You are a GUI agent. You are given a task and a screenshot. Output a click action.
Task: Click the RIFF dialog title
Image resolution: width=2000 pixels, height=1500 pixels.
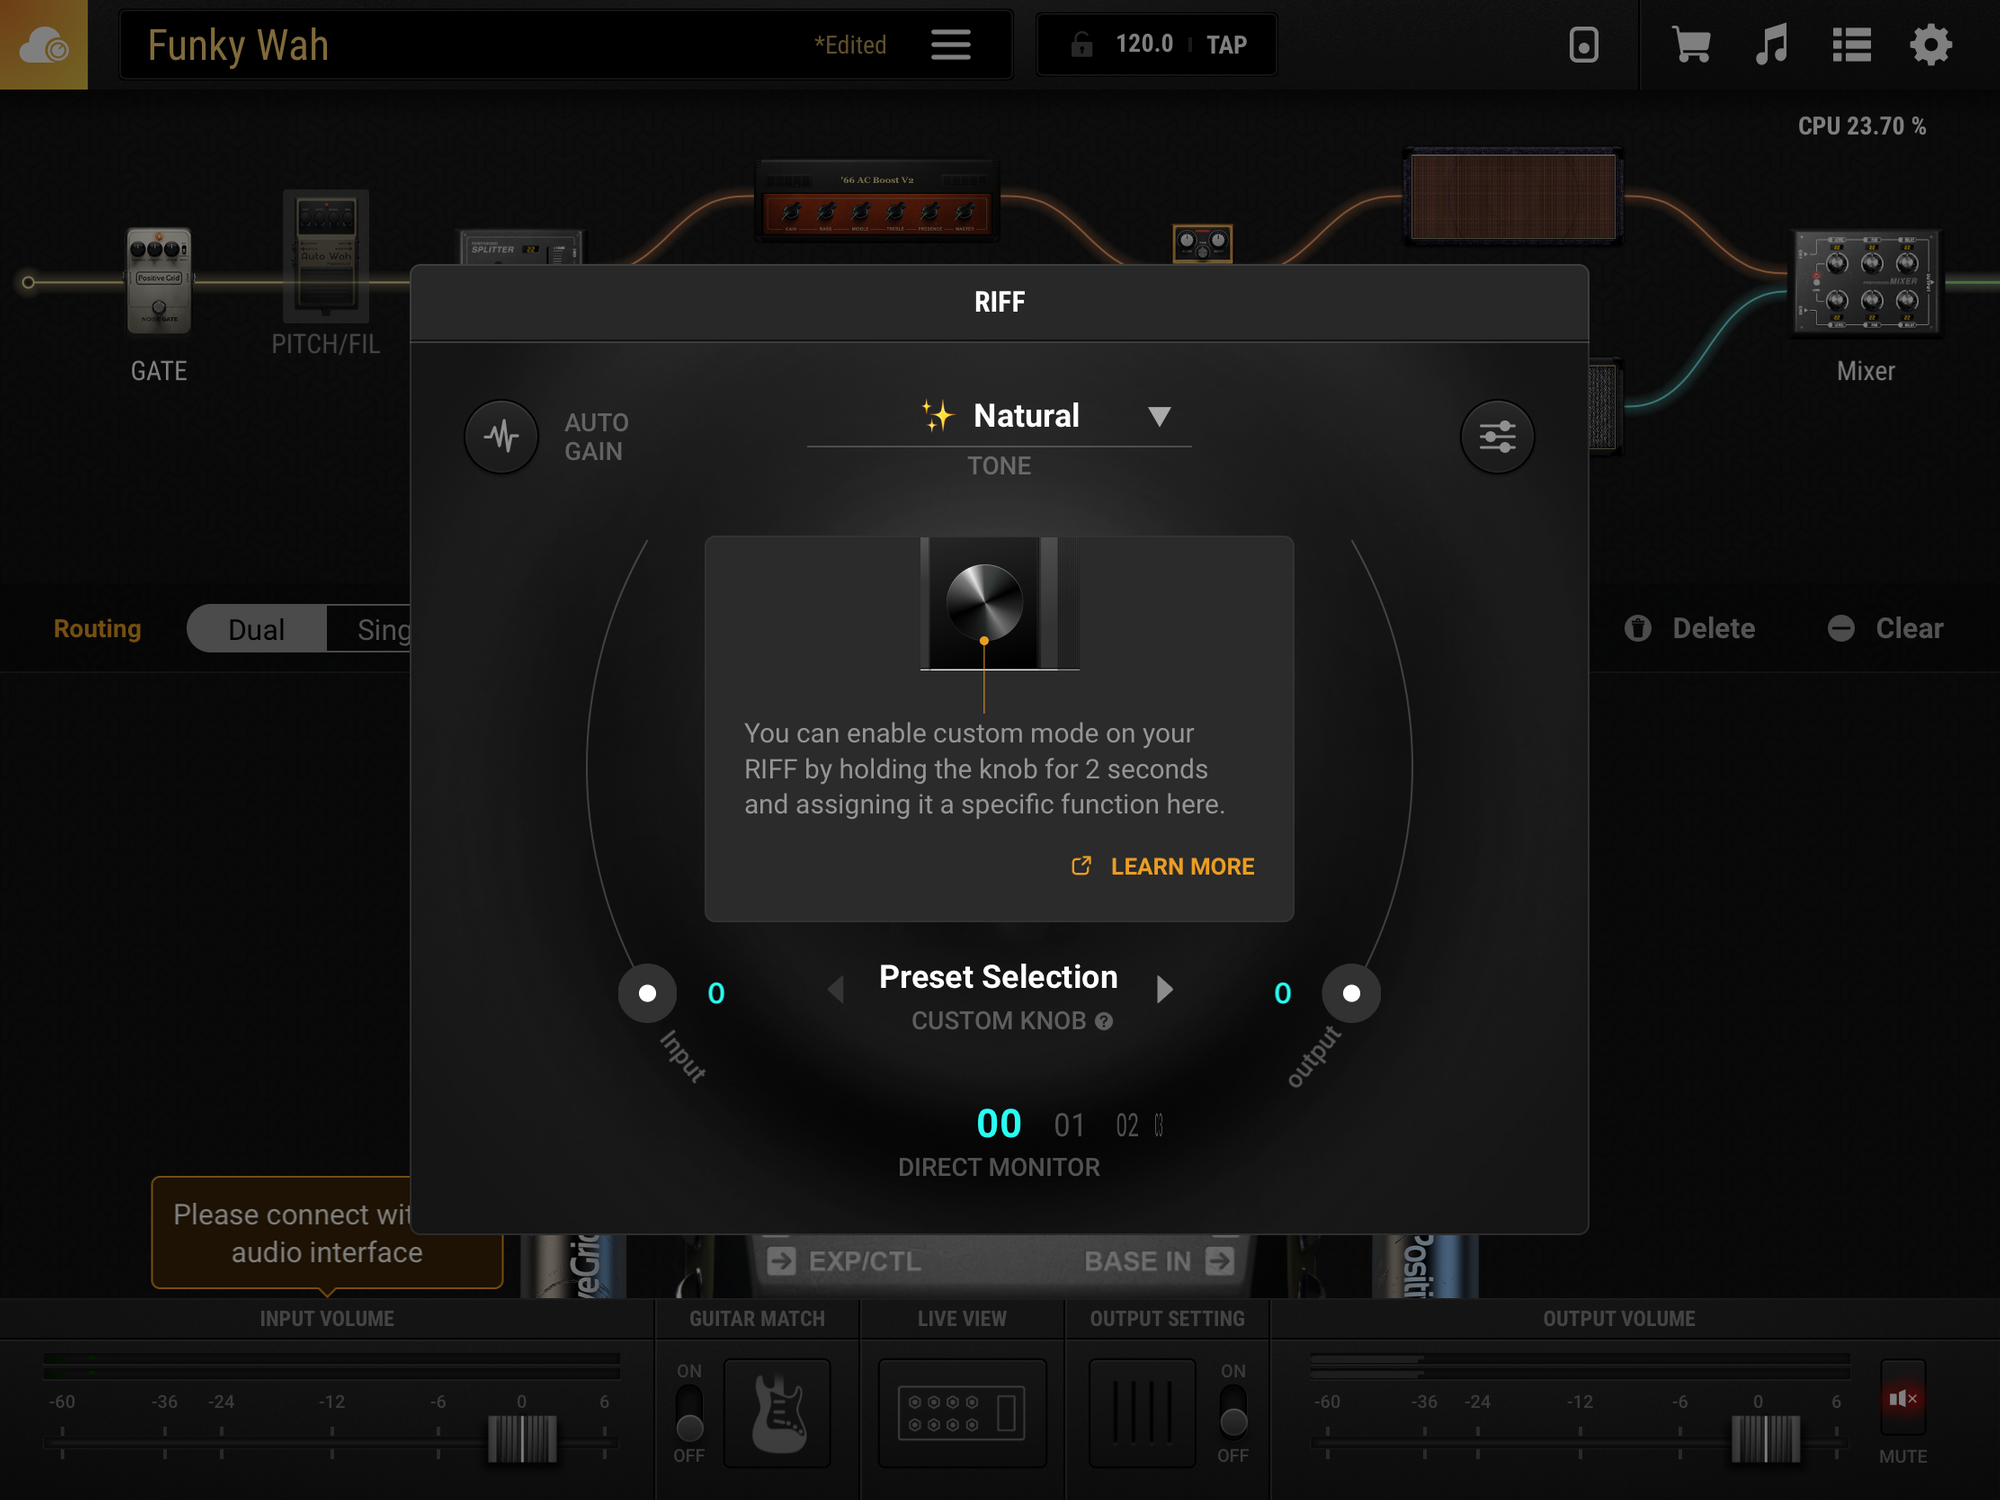pyautogui.click(x=999, y=302)
